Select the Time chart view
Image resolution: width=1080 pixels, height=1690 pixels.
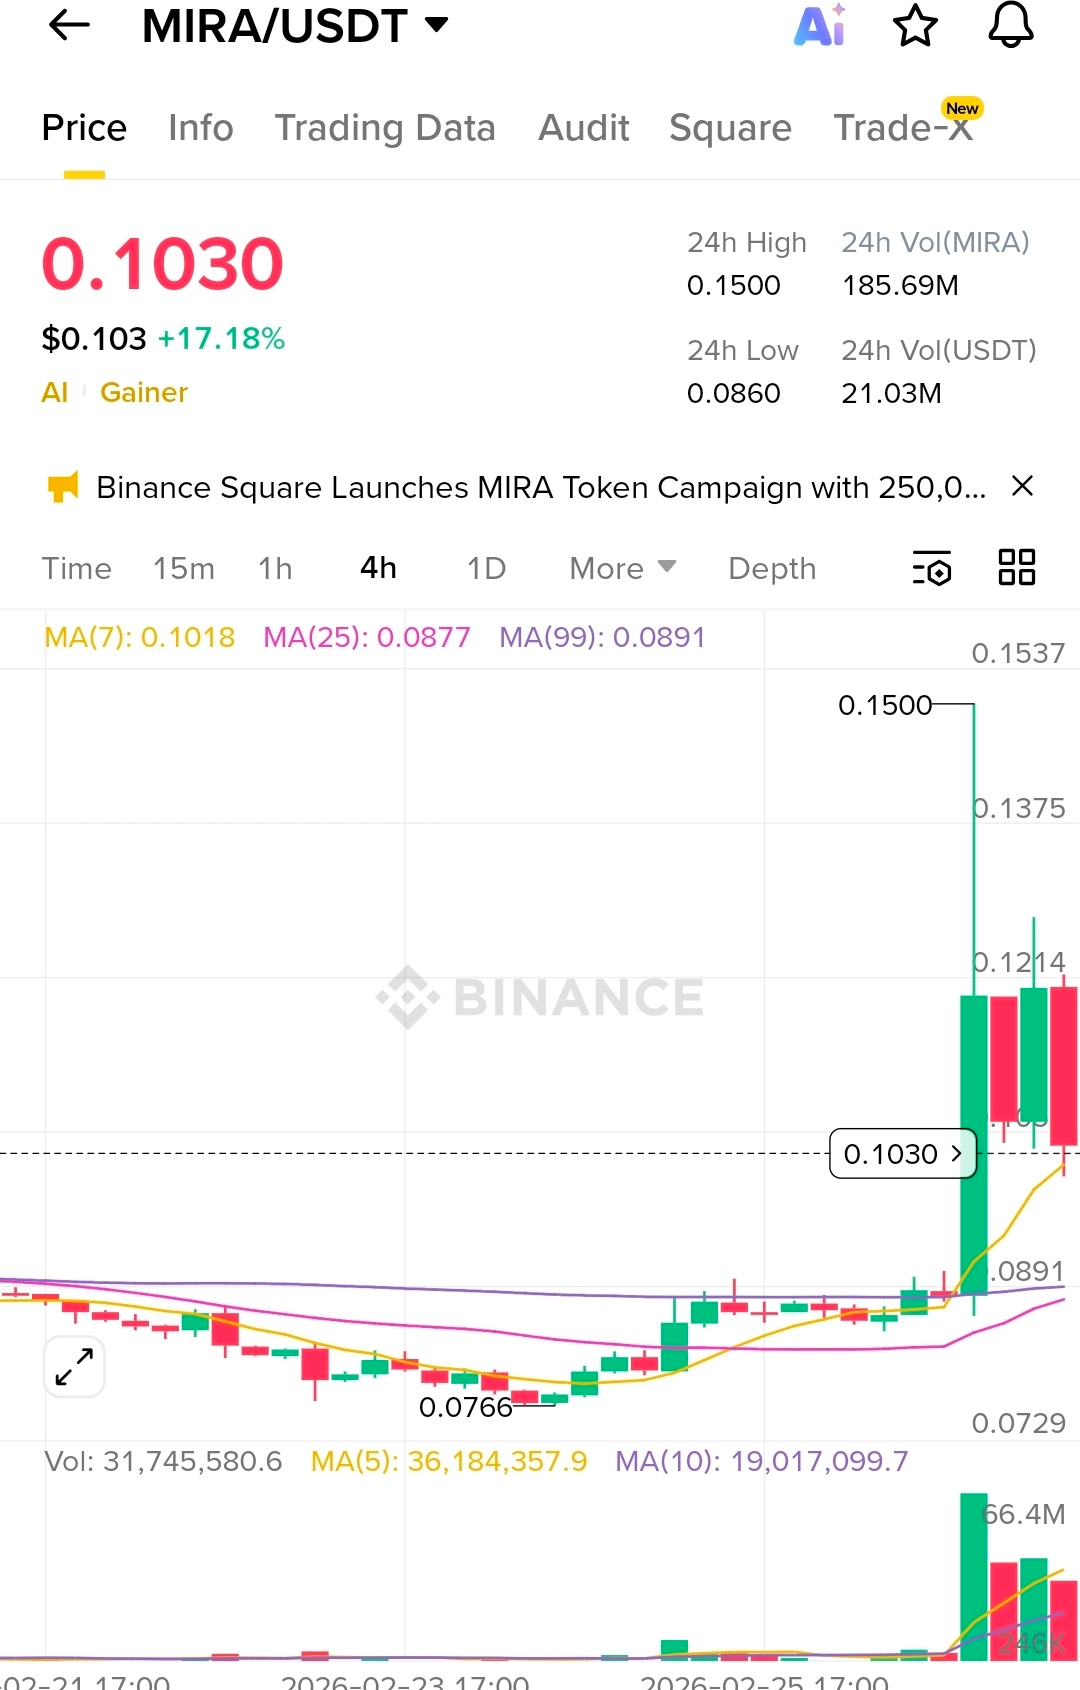pyautogui.click(x=77, y=568)
